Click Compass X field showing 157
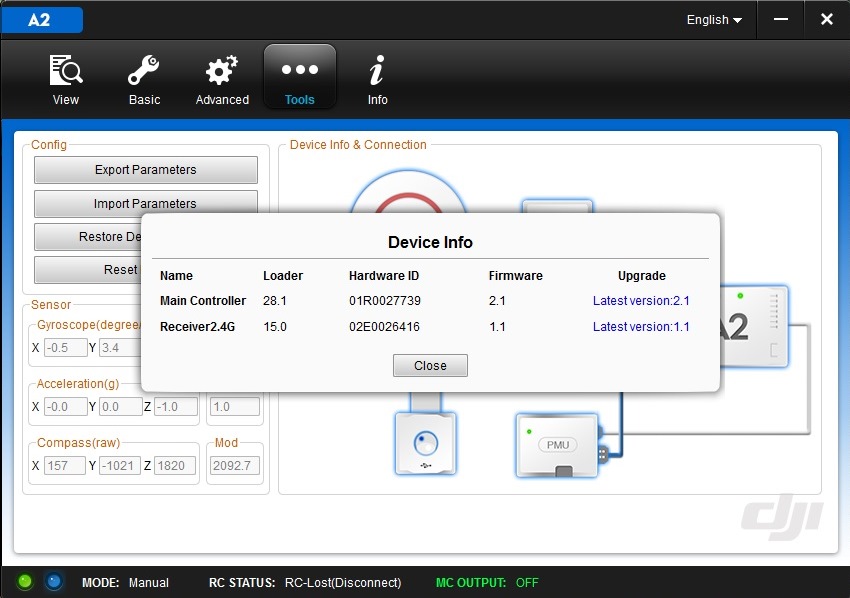Viewport: 850px width, 598px height. point(65,466)
